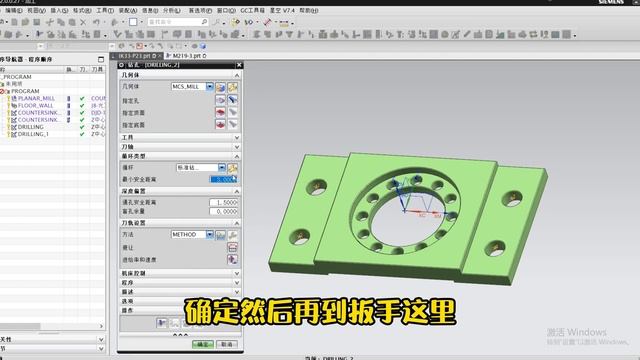This screenshot has height=360, width=640.
Task: Open the new geometry icon beside MCS_MILL
Action: pos(220,87)
